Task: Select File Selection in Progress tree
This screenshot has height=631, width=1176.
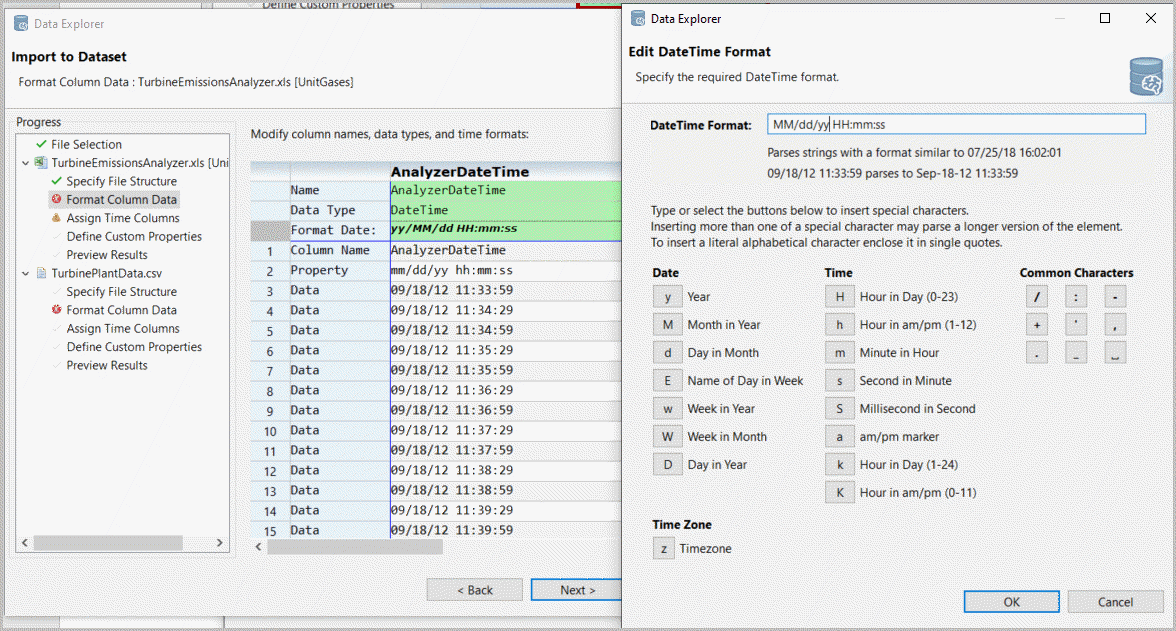Action: 86,145
